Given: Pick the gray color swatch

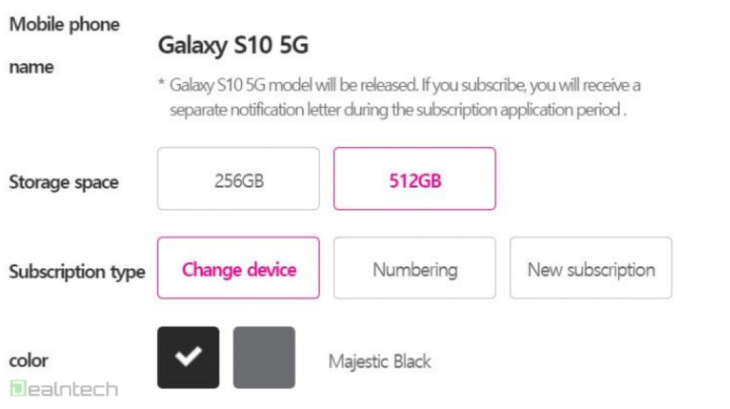Looking at the screenshot, I should point(264,357).
